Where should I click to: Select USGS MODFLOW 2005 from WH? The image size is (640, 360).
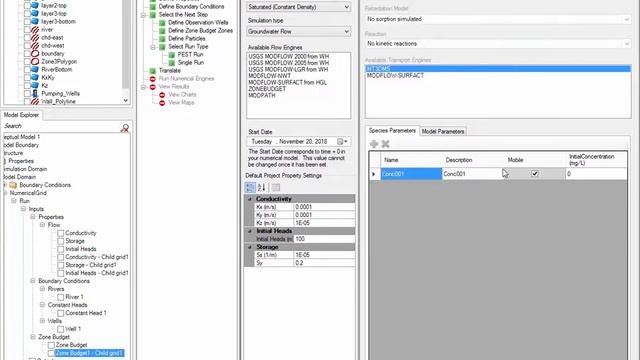pos(288,63)
